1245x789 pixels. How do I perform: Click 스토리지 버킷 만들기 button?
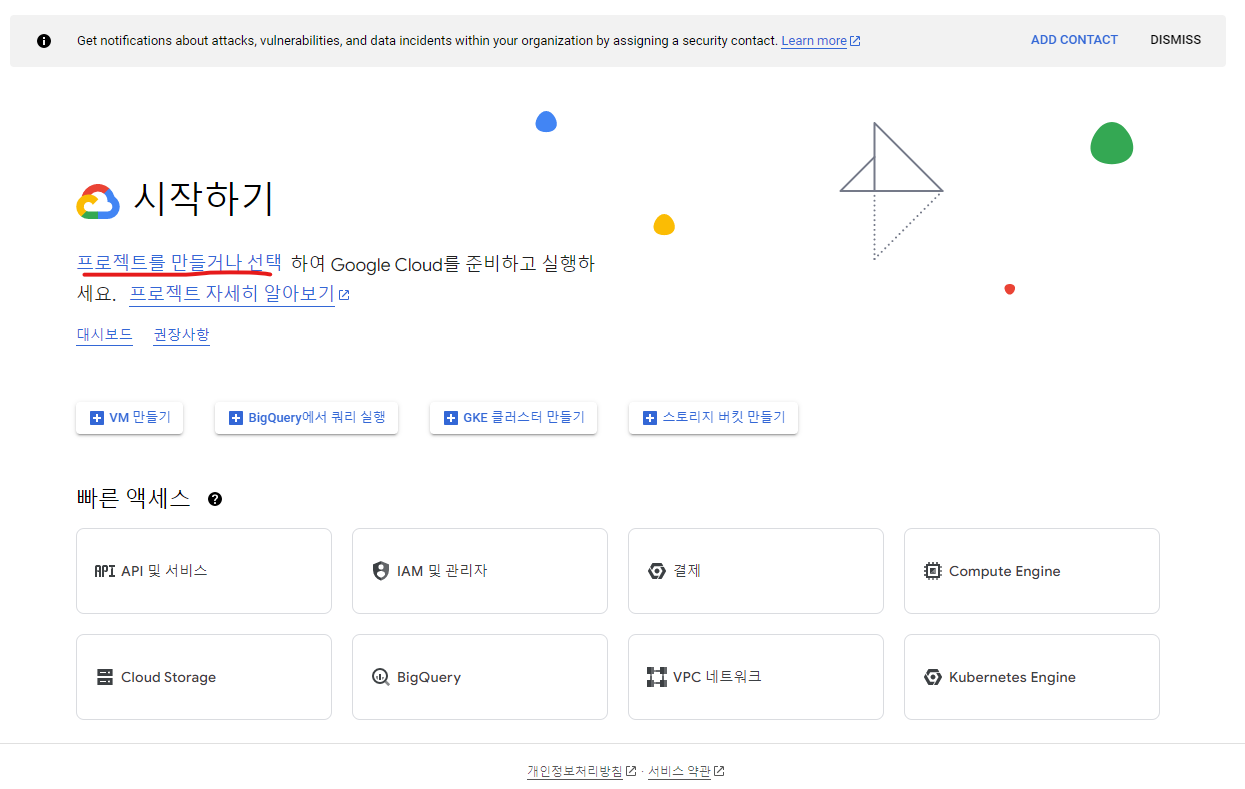(713, 418)
